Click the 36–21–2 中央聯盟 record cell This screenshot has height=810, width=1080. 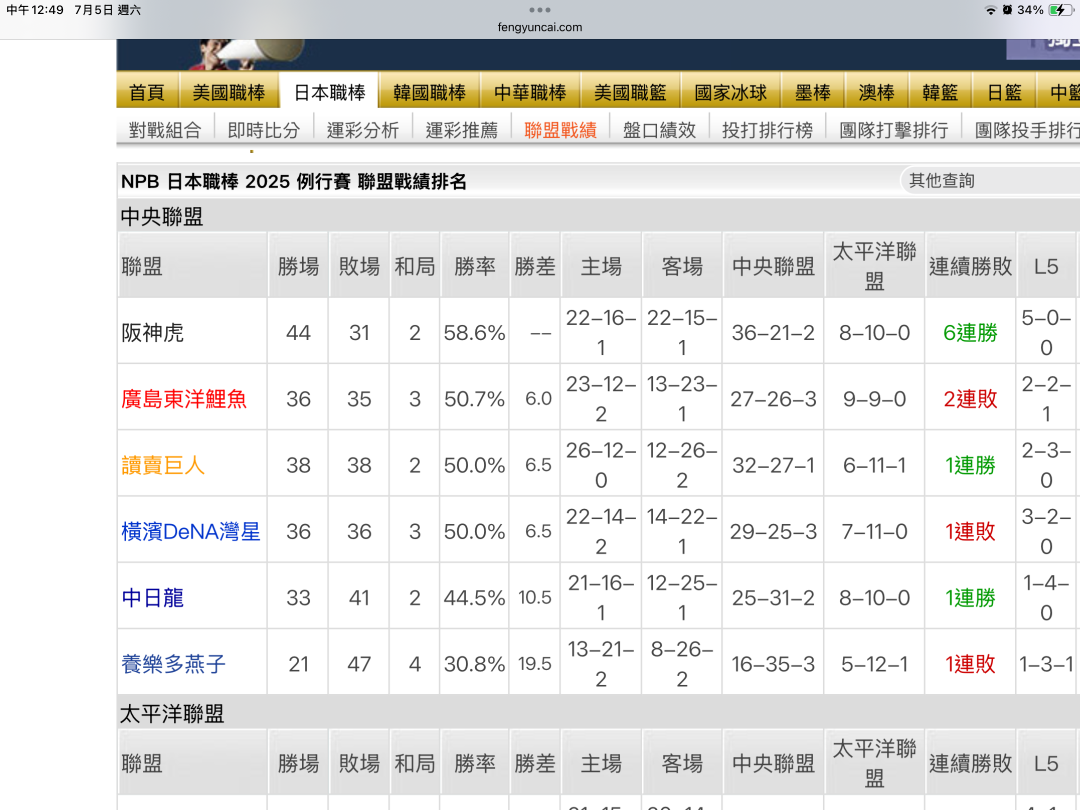click(773, 333)
